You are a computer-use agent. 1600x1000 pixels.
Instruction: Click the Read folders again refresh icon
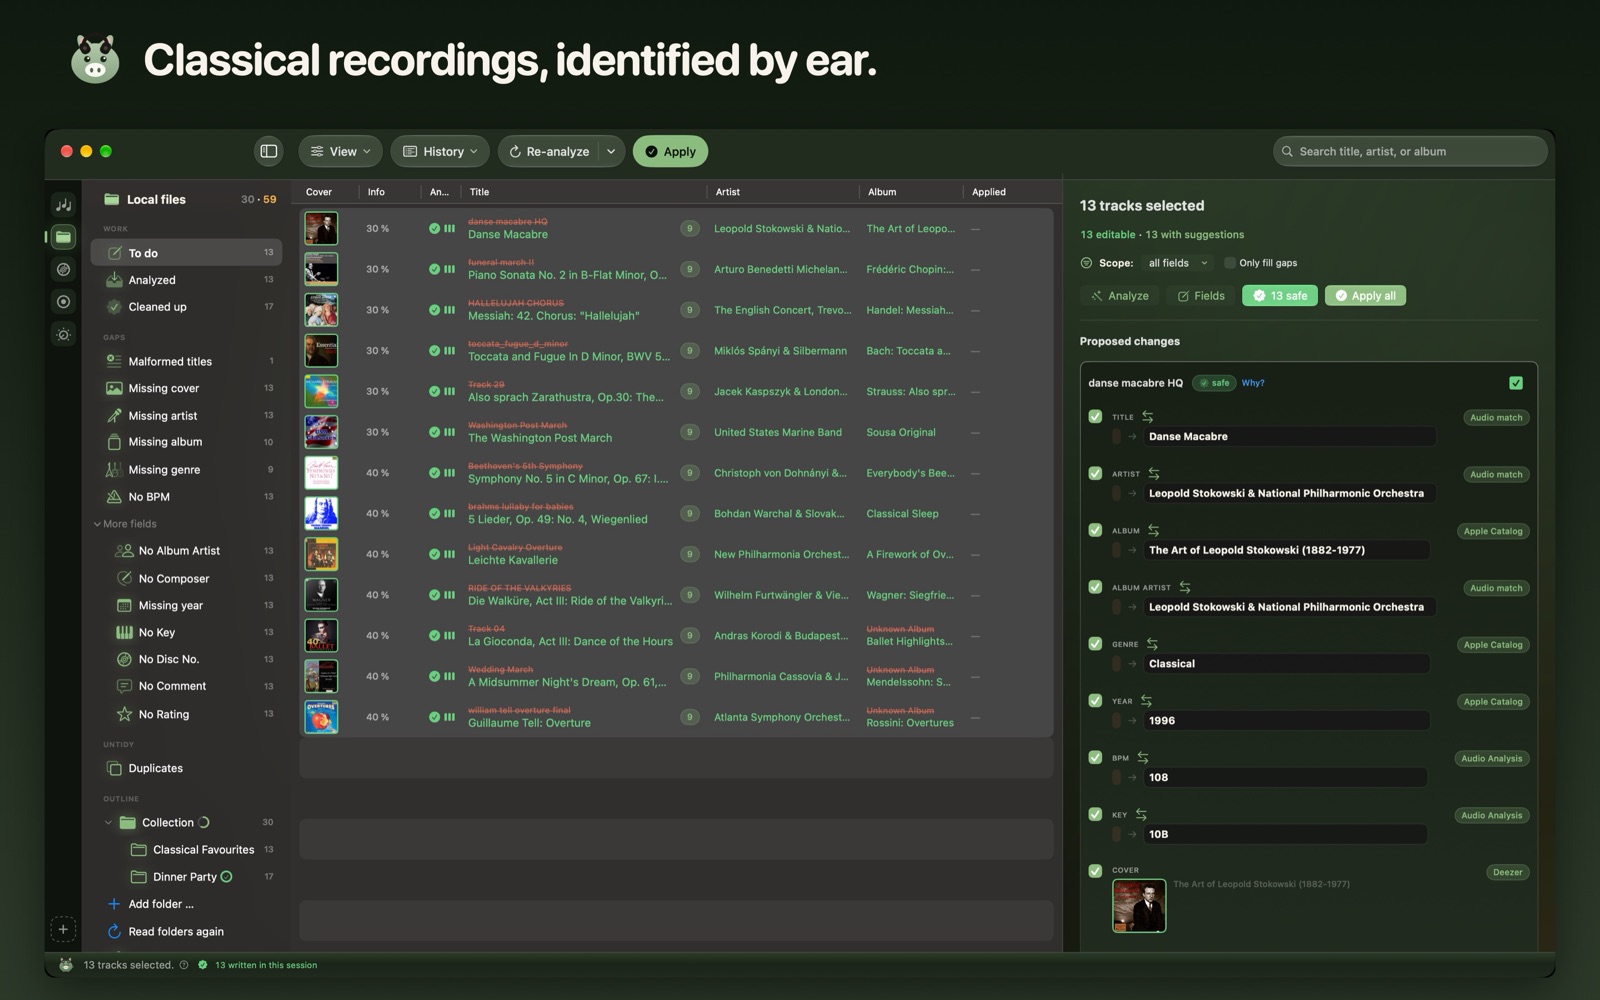114,931
